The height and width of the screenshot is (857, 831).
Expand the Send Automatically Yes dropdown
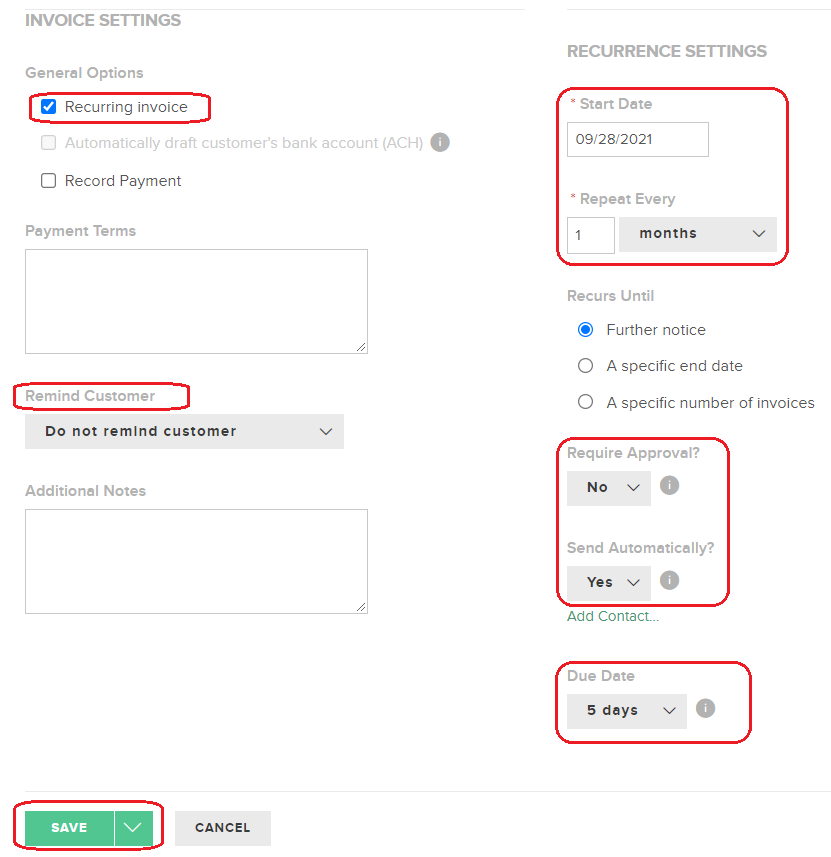pyautogui.click(x=608, y=583)
